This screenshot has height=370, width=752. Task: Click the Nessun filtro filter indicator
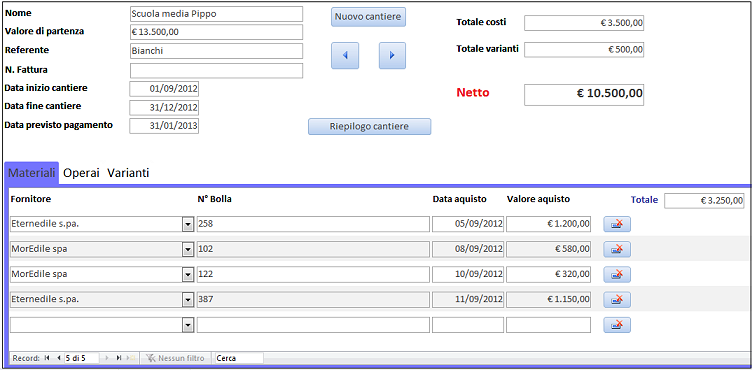click(176, 358)
